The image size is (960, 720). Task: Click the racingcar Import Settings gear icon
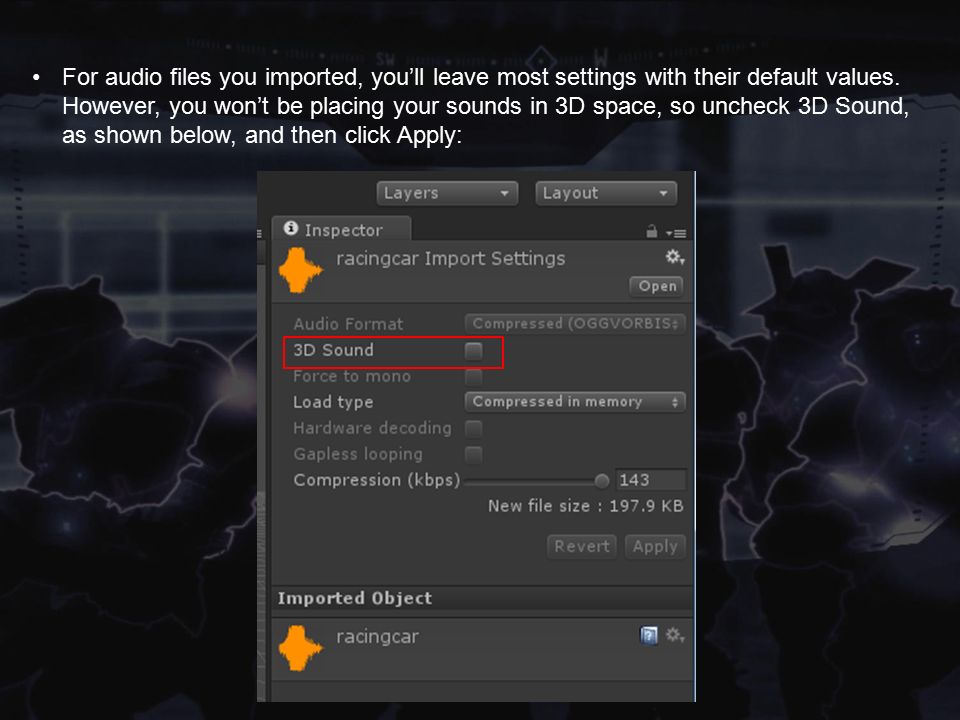(x=675, y=257)
